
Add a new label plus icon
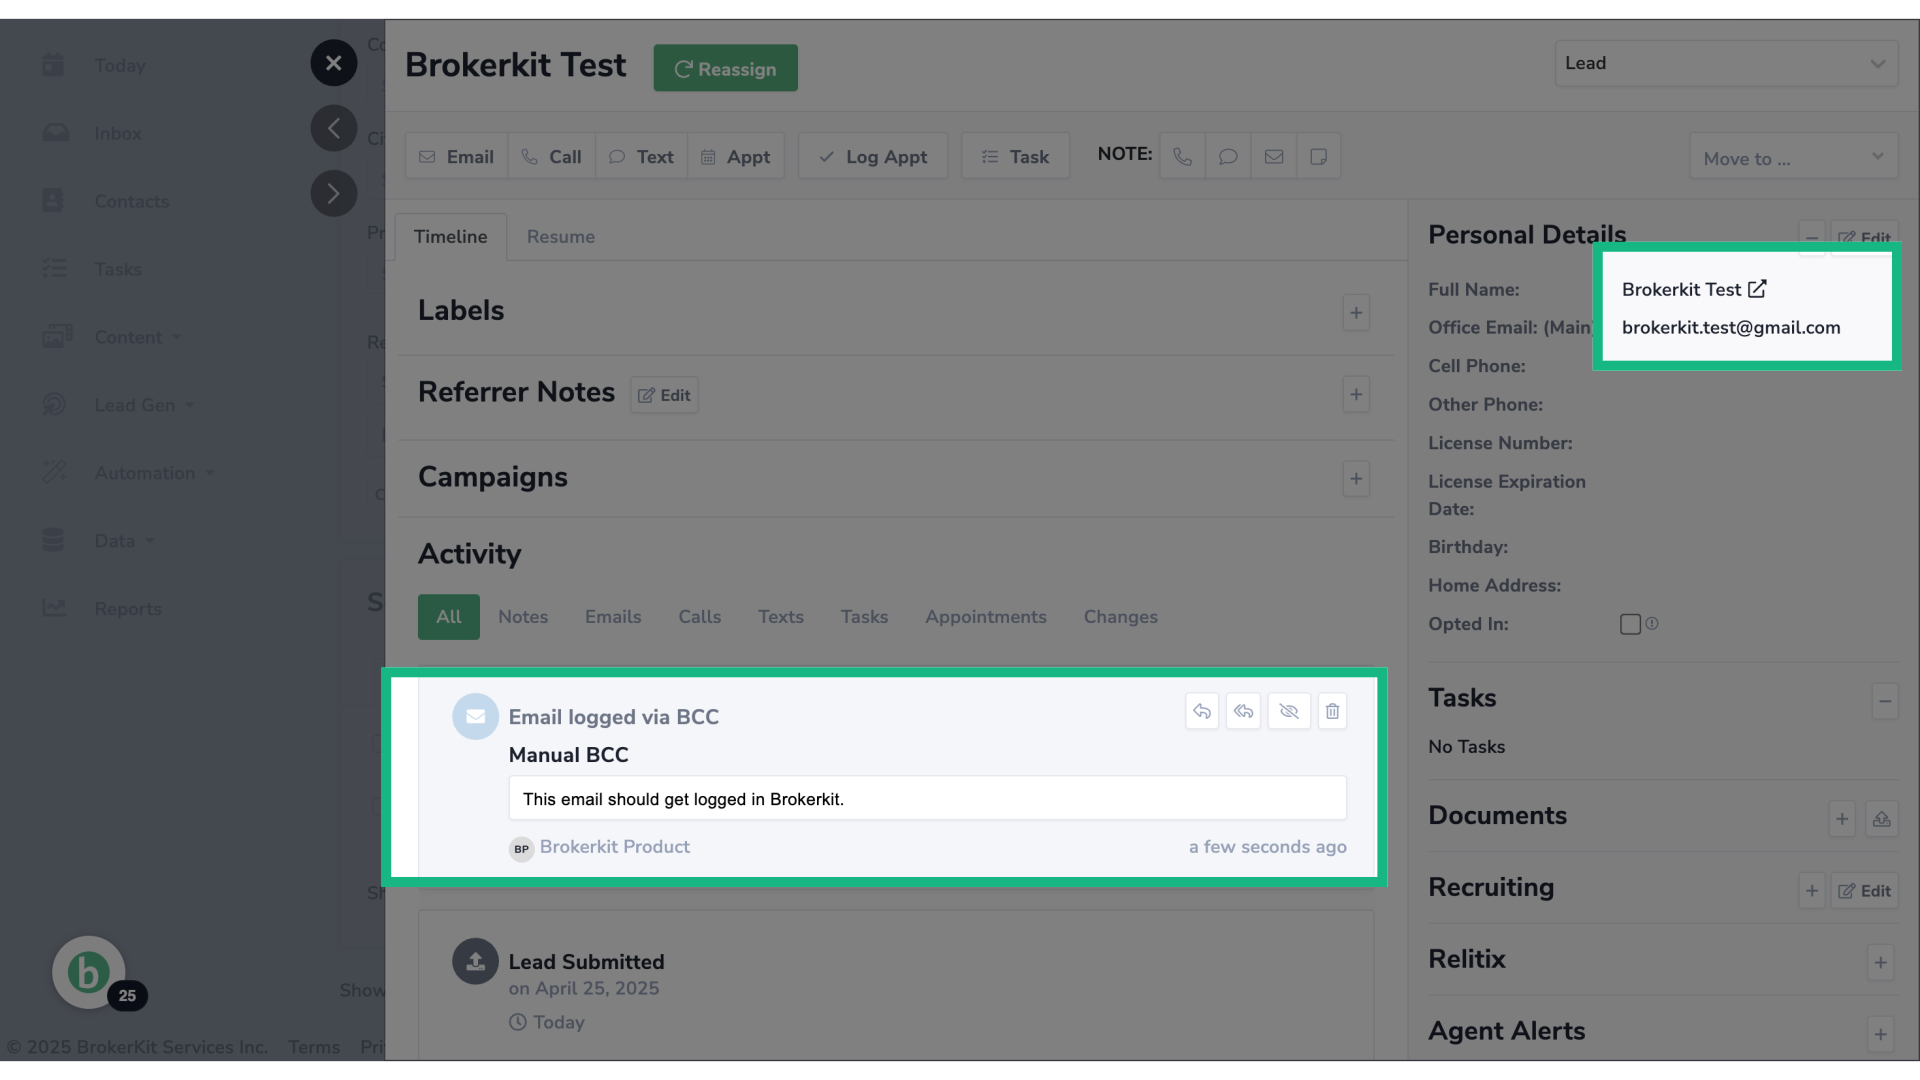1356,313
